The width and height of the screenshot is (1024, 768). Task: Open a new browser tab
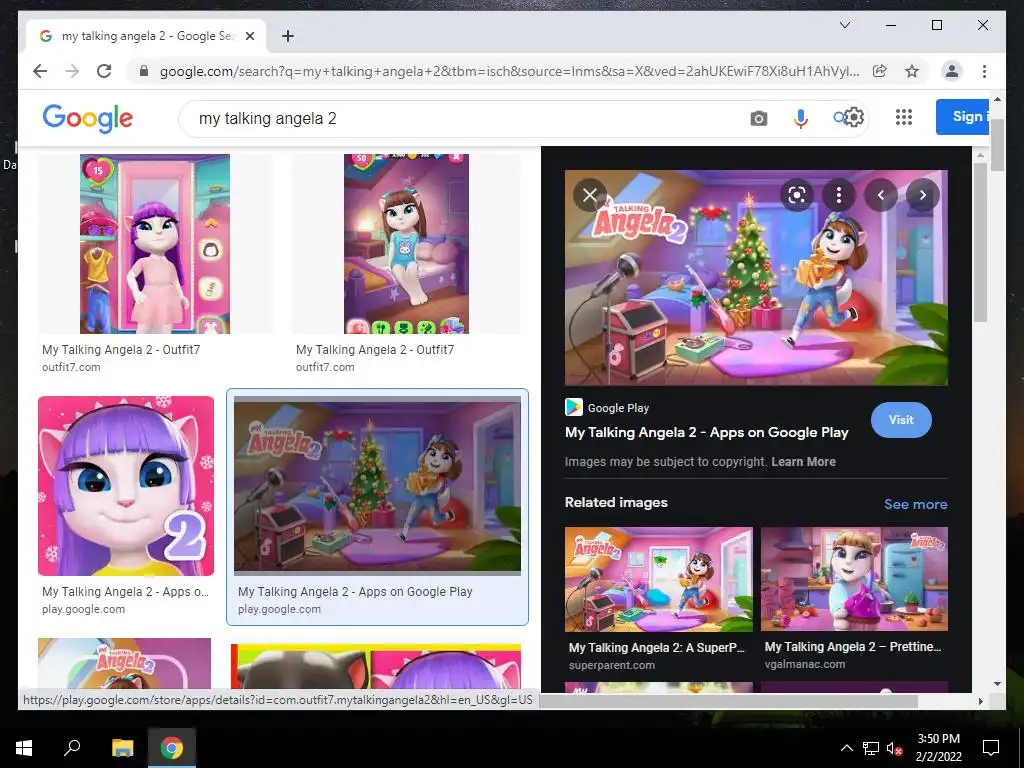click(287, 37)
